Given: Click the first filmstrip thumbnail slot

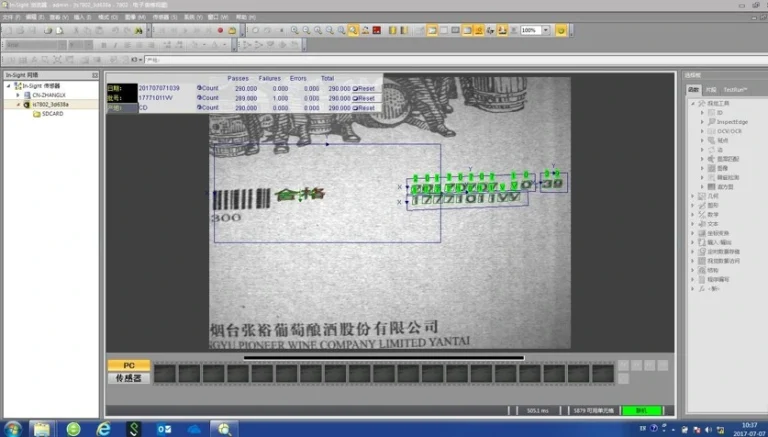Looking at the screenshot, I should [165, 373].
